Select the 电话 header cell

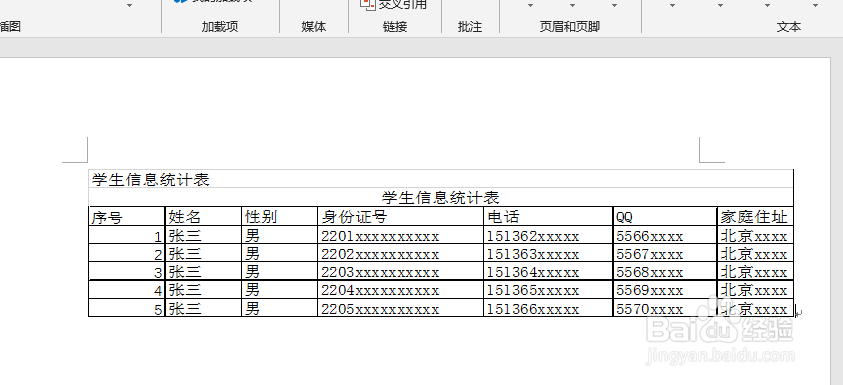click(x=548, y=216)
